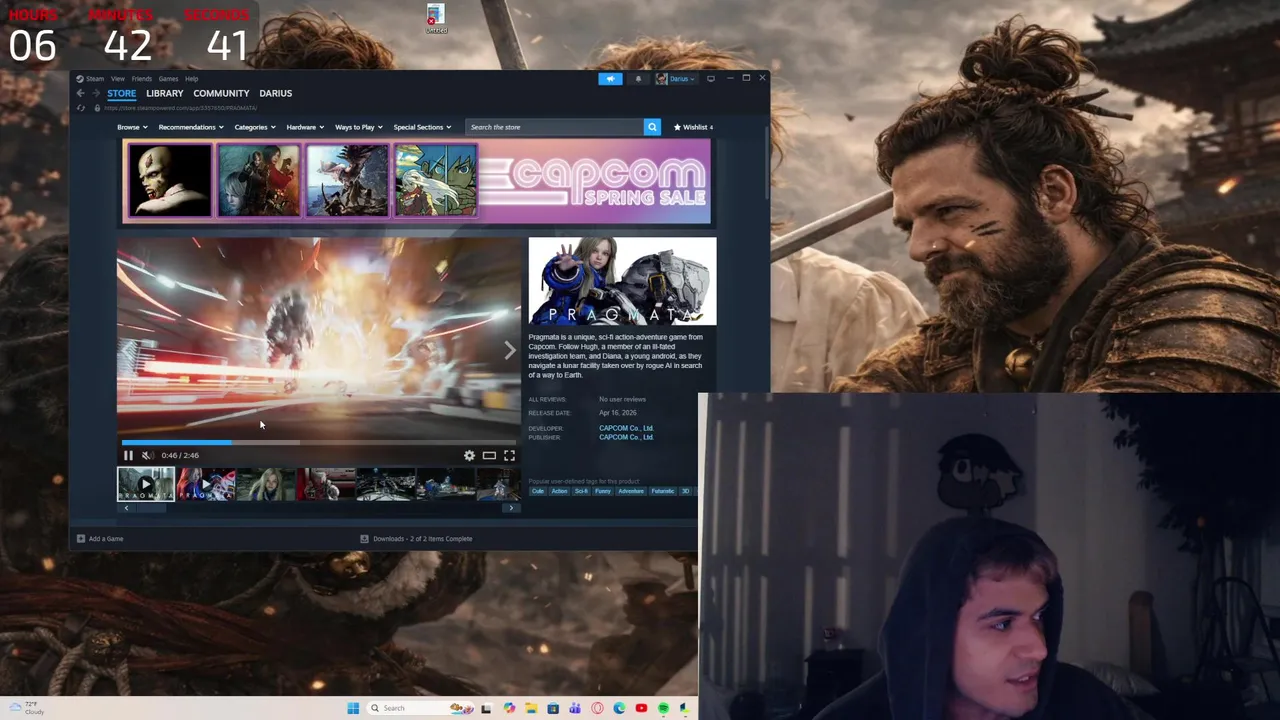Open the Help menu
Image resolution: width=1280 pixels, height=720 pixels.
(191, 78)
